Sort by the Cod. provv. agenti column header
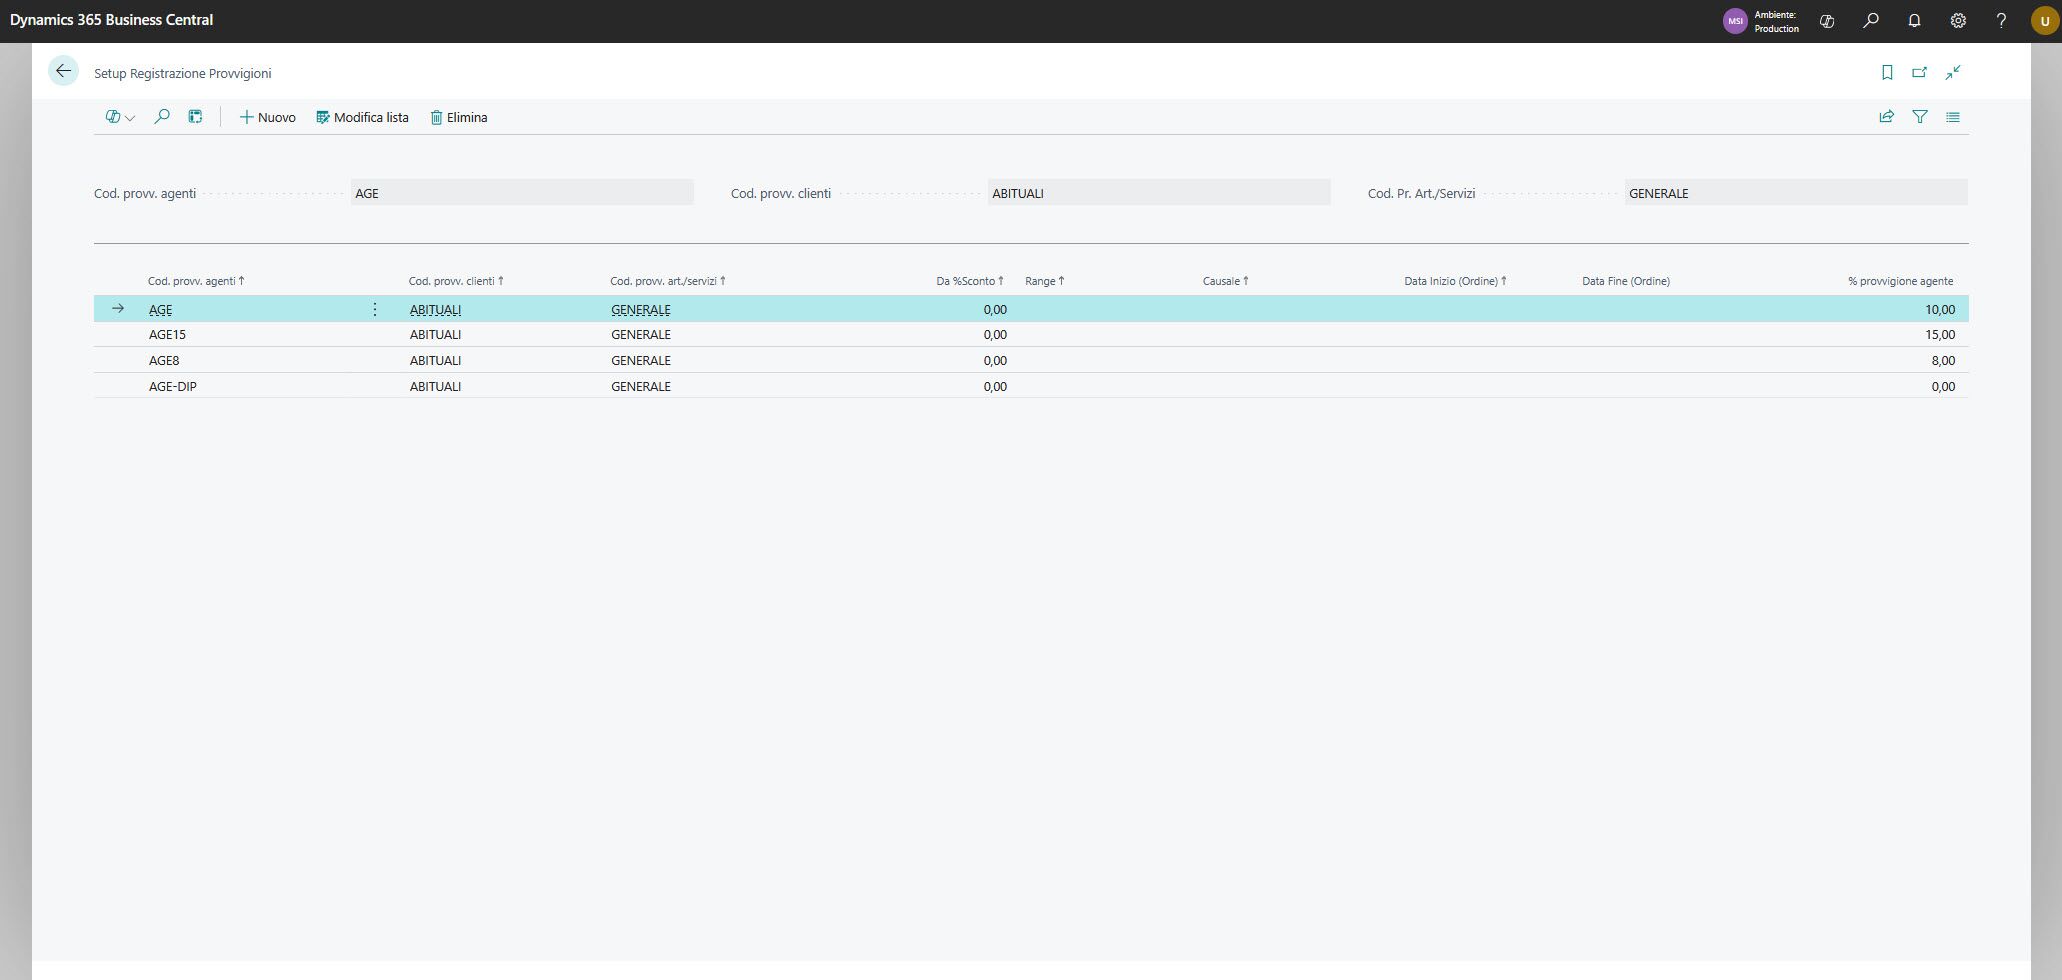 click(192, 281)
